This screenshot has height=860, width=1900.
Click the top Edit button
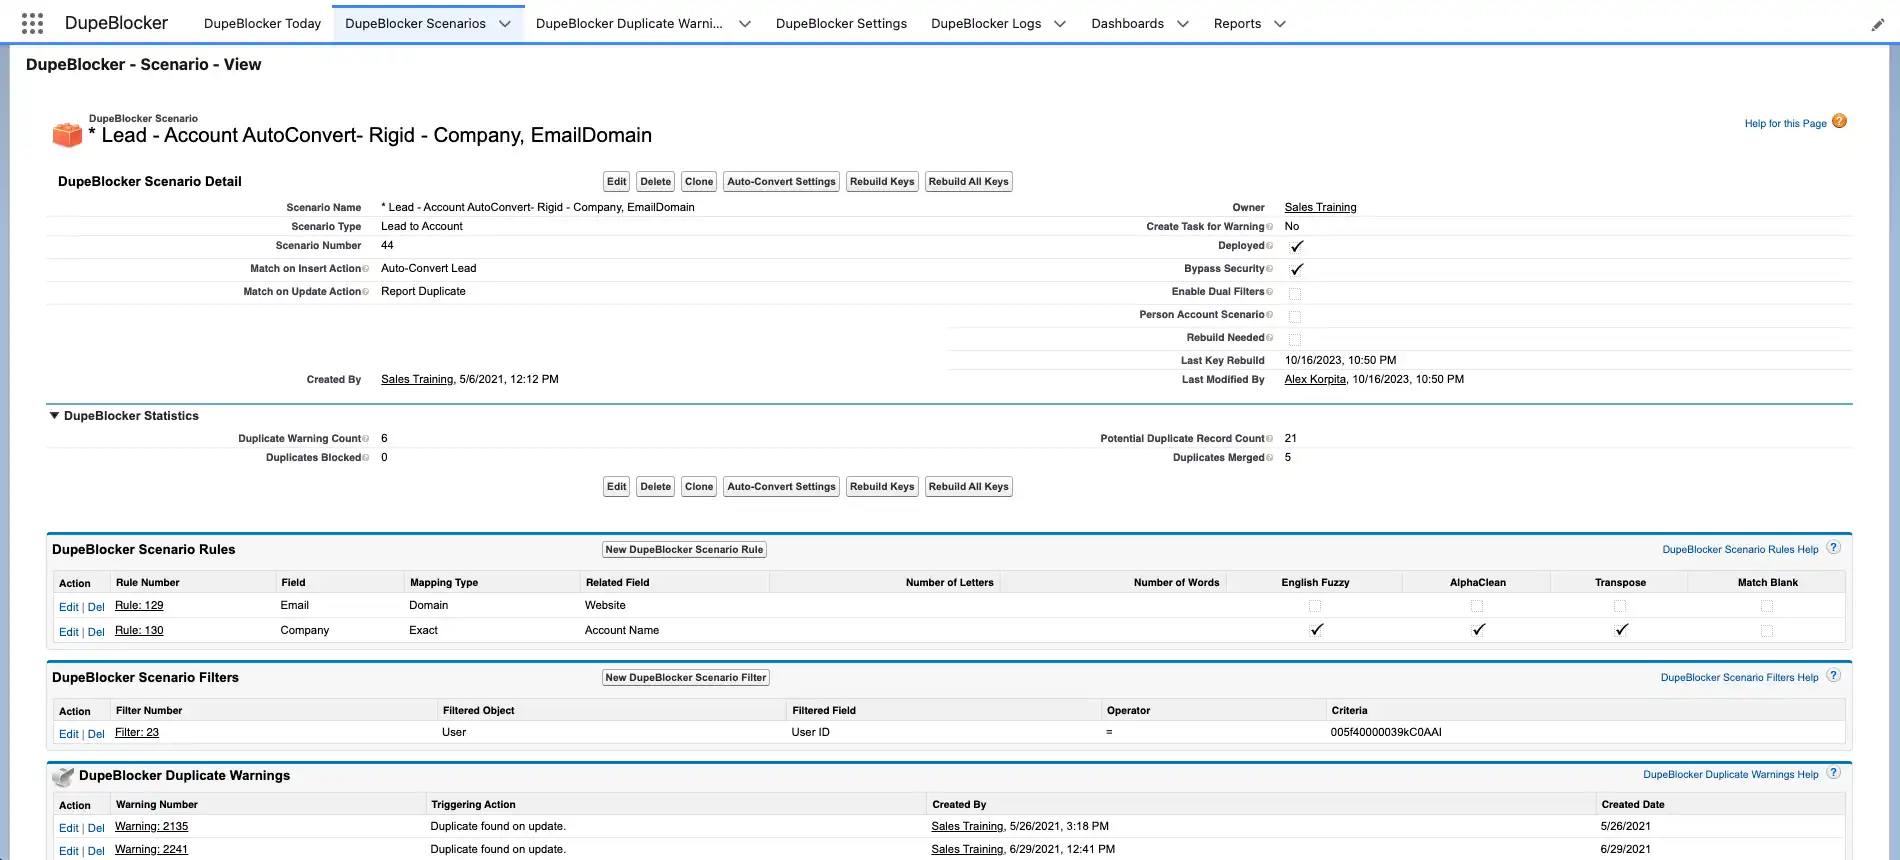pos(617,182)
